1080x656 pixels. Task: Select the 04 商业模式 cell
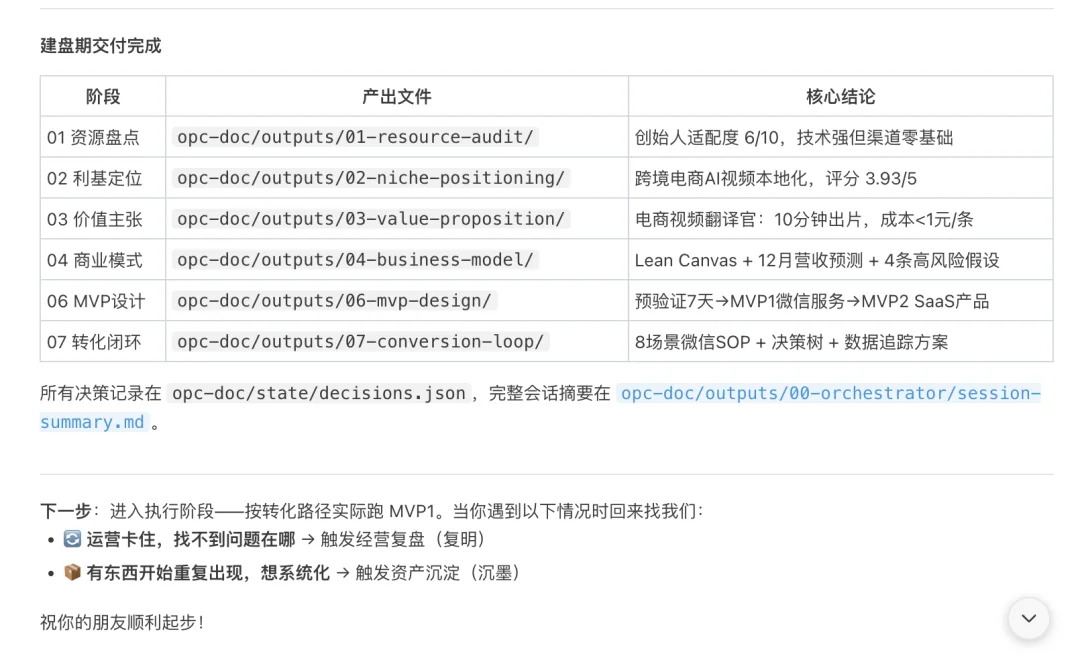[x=103, y=260]
